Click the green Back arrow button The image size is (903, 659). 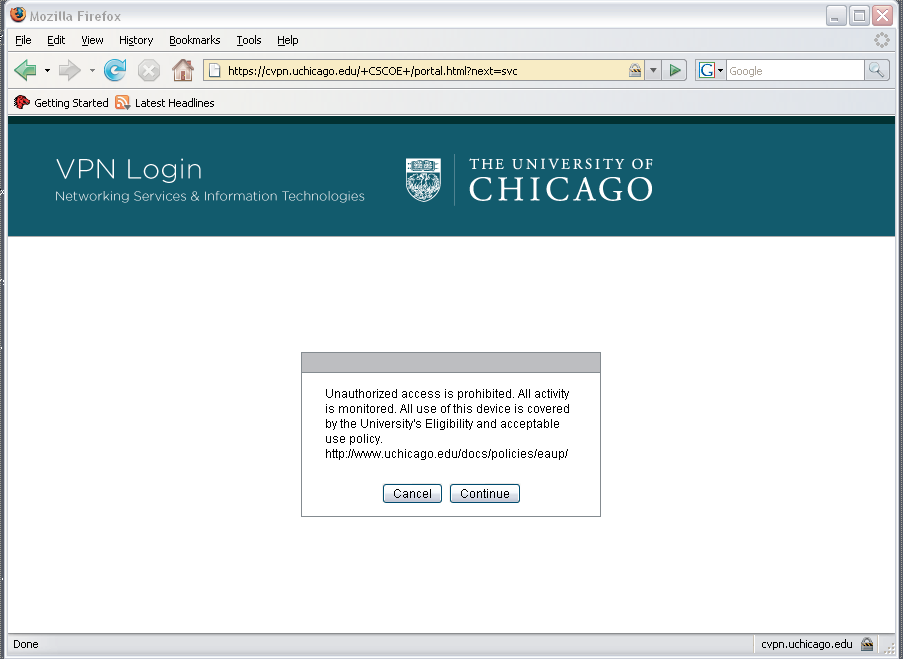point(25,71)
